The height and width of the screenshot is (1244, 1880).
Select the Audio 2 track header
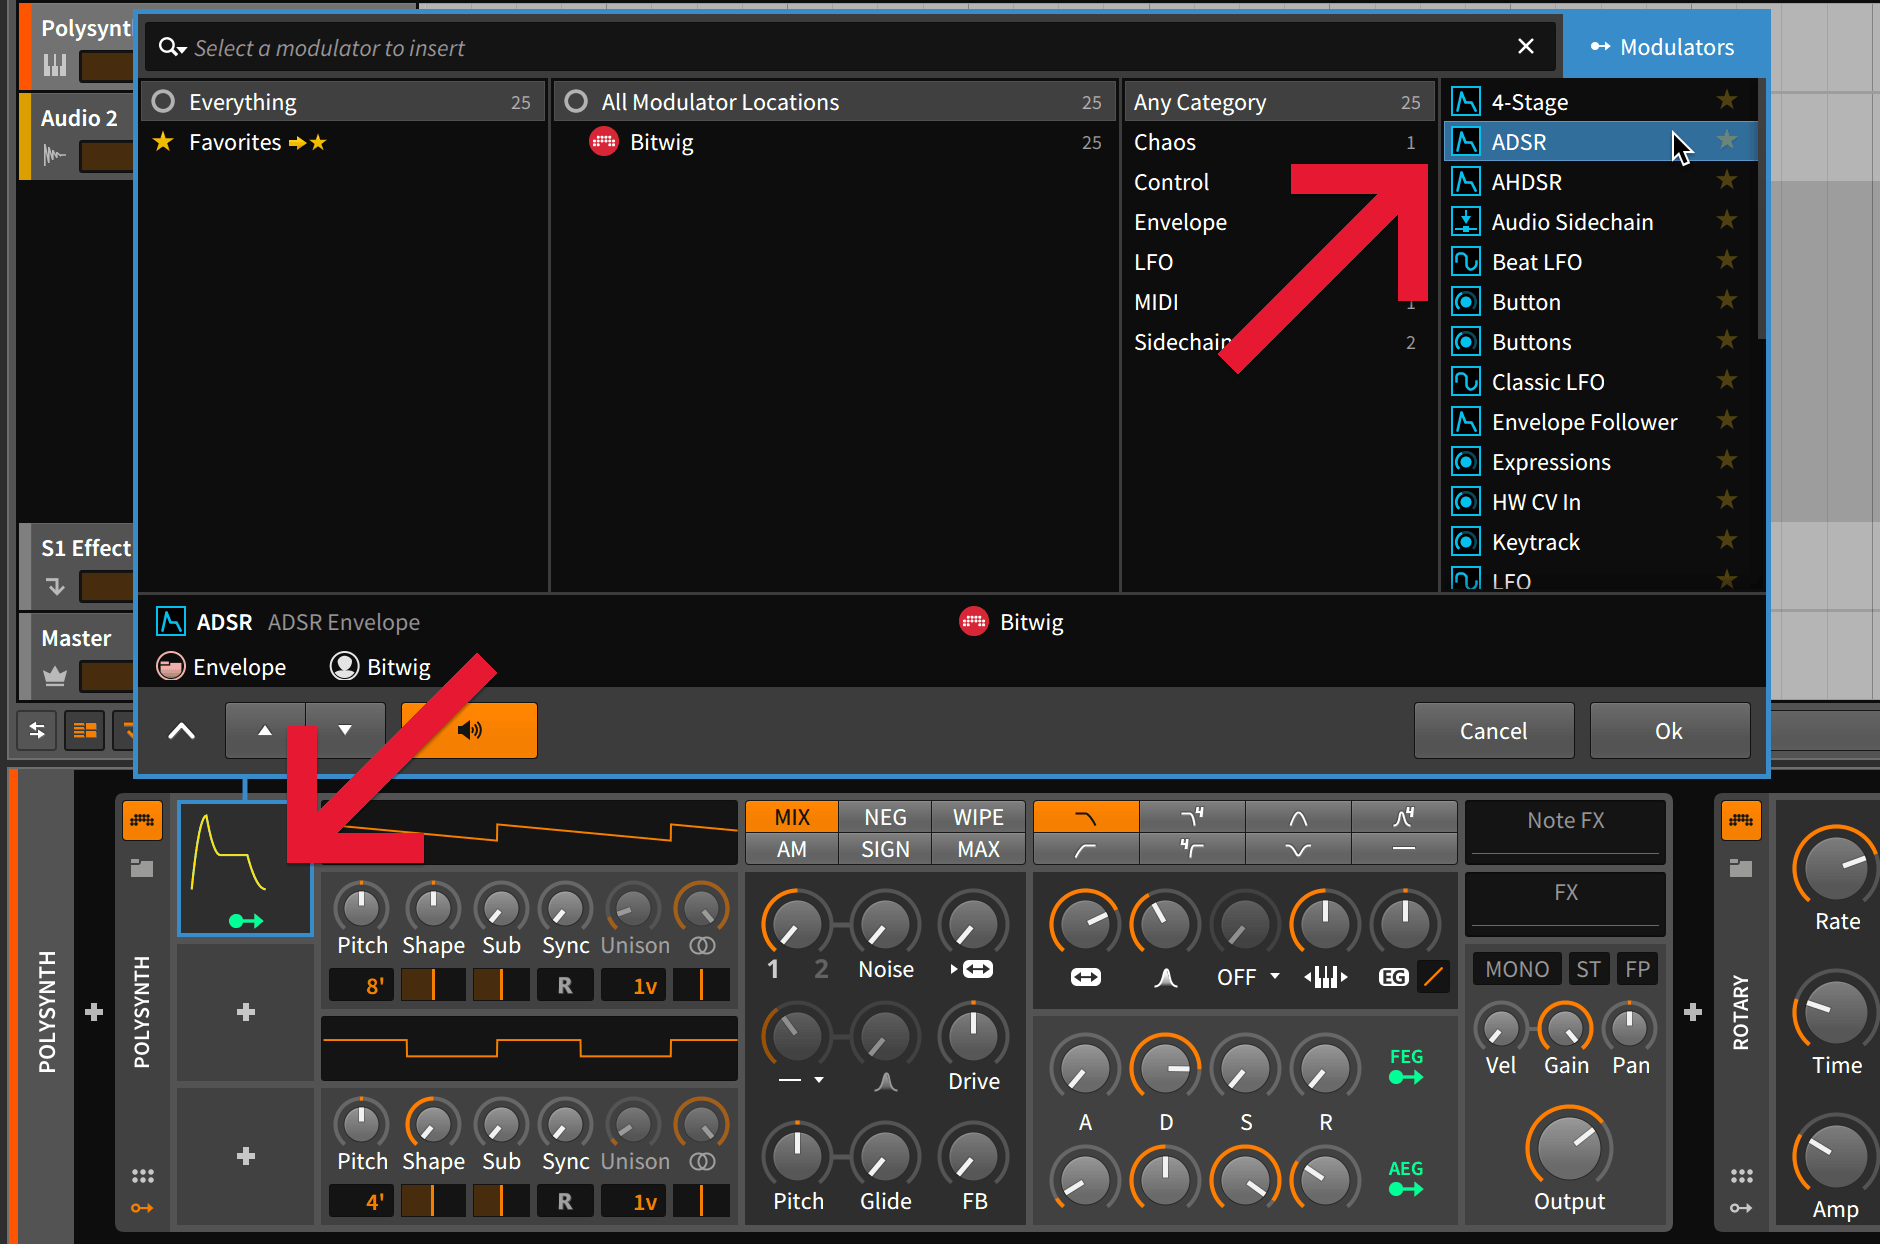click(78, 137)
